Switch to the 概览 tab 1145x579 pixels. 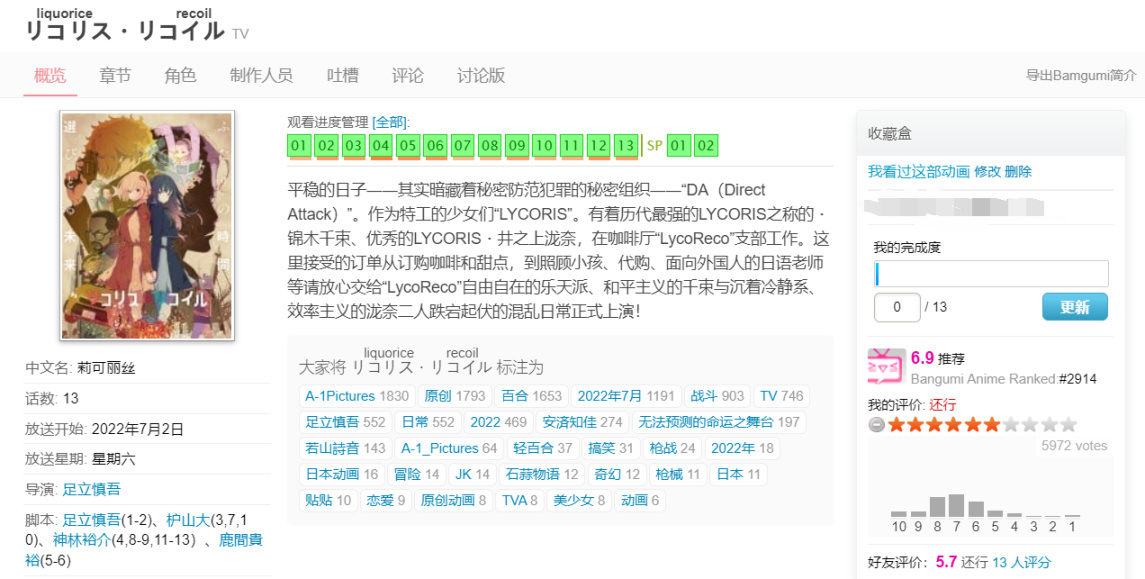50,75
